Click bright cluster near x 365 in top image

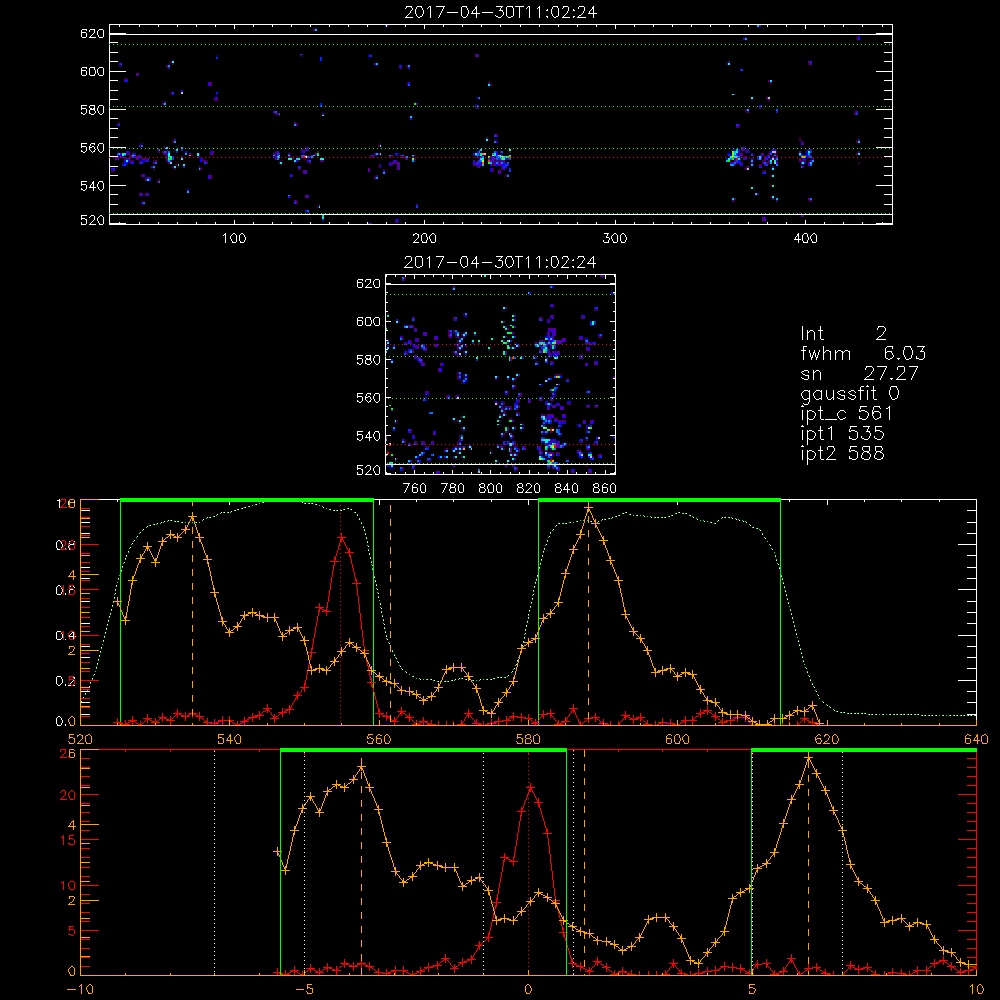click(x=737, y=156)
